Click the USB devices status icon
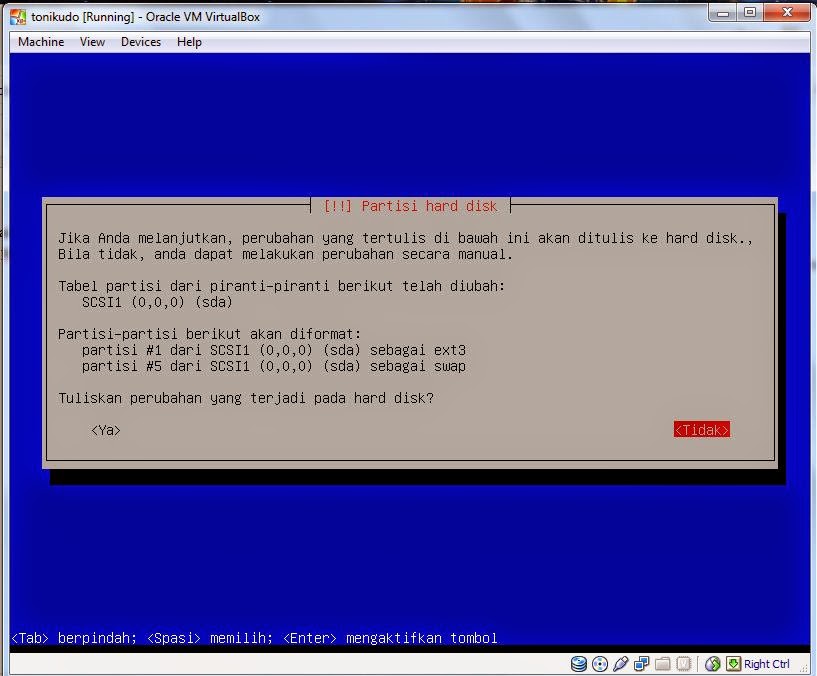The height and width of the screenshot is (676, 817). coord(621,663)
